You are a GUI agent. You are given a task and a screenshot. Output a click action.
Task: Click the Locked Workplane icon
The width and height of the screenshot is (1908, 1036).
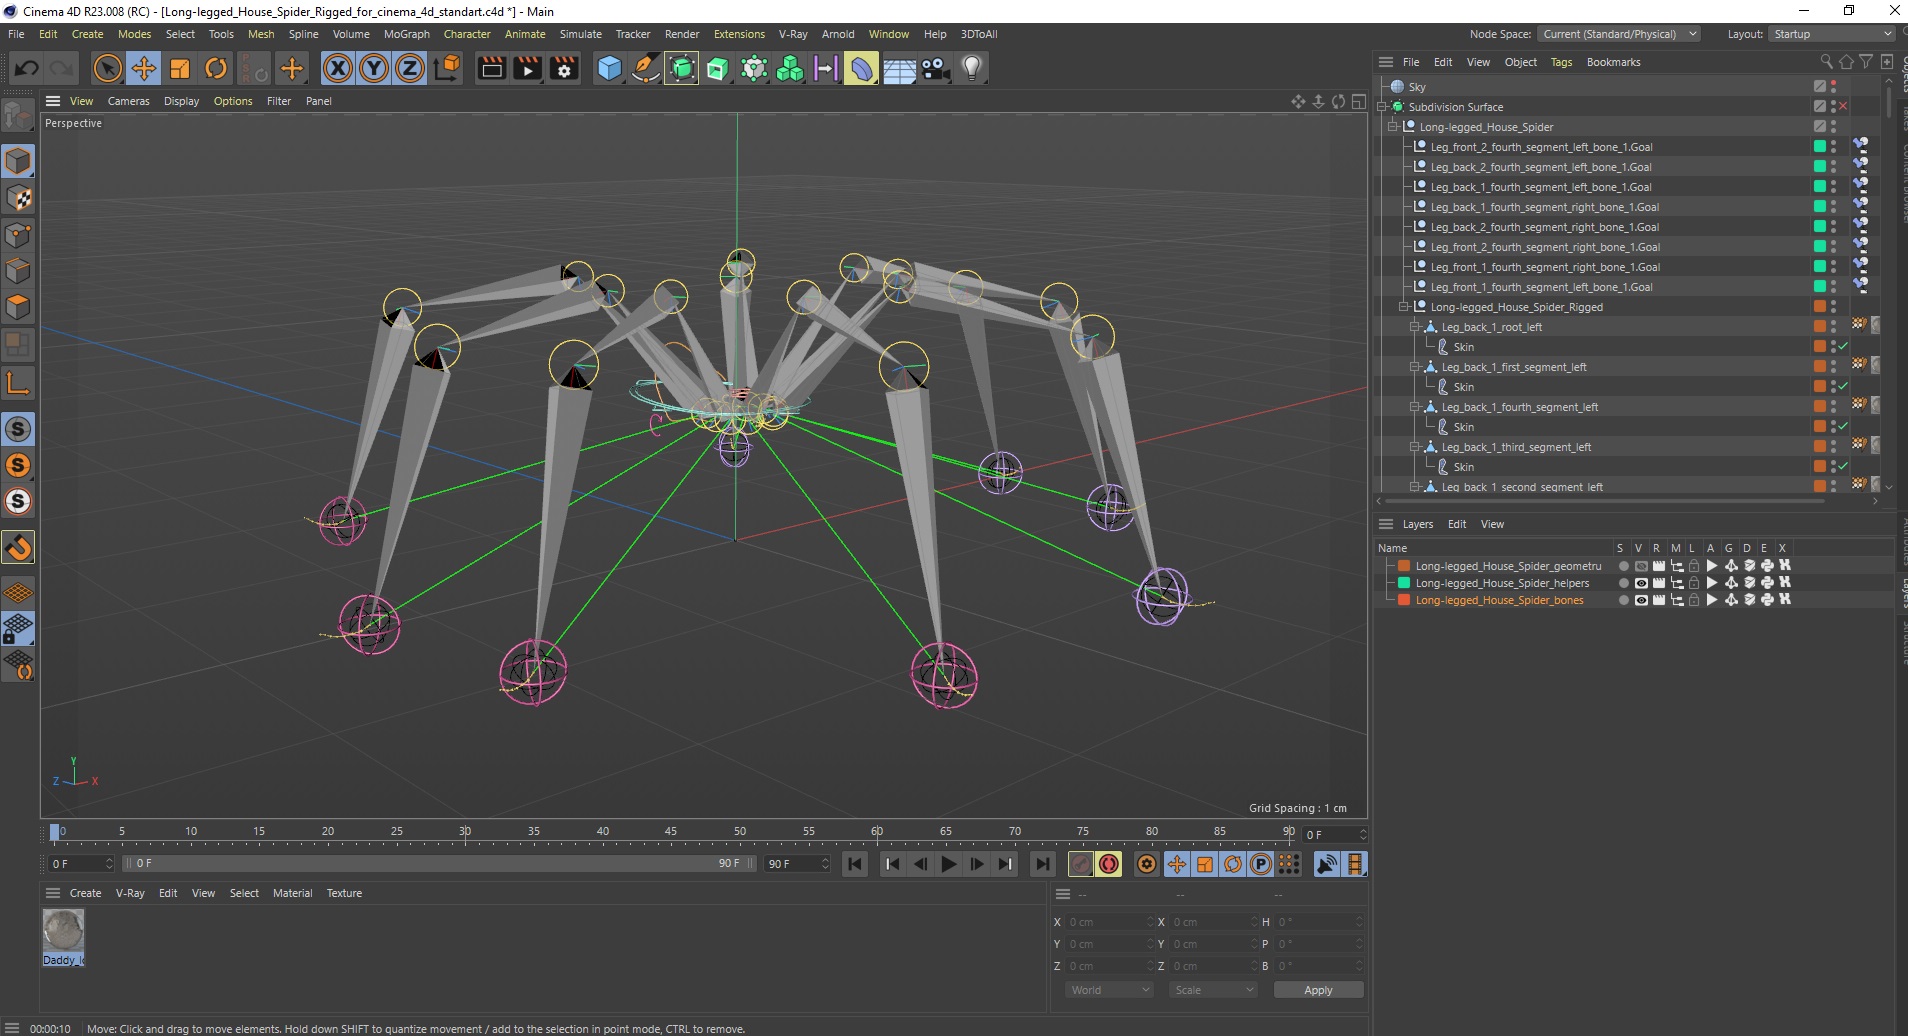(19, 629)
